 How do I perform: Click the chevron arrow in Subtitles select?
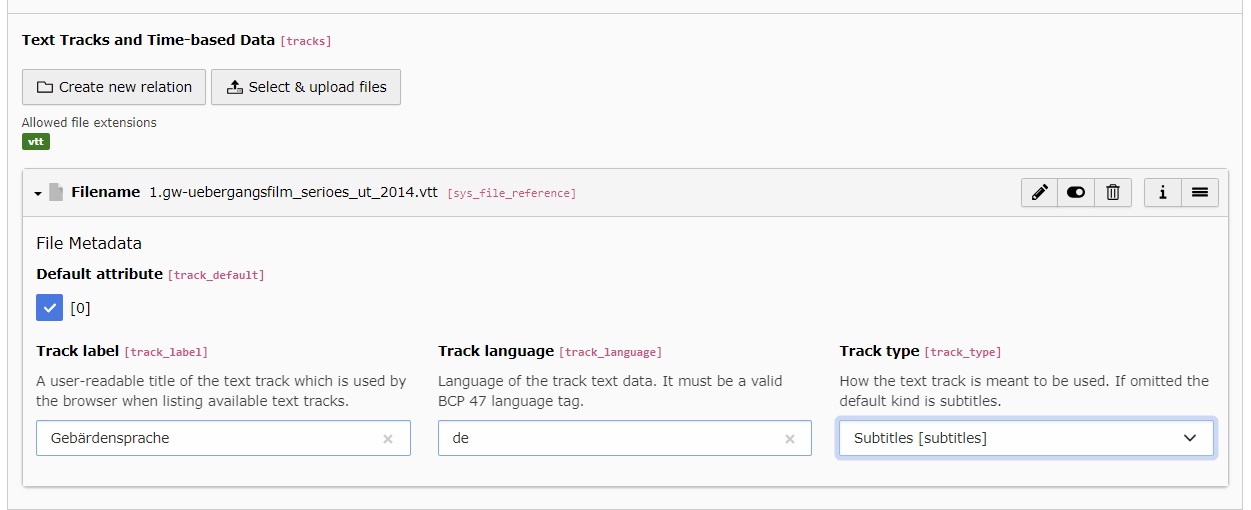1190,438
